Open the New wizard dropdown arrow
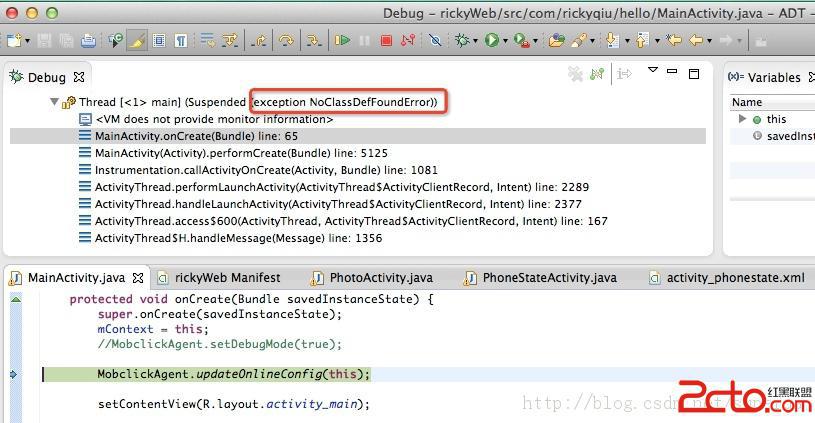Screen dimensions: 815x423 [x=27, y=41]
